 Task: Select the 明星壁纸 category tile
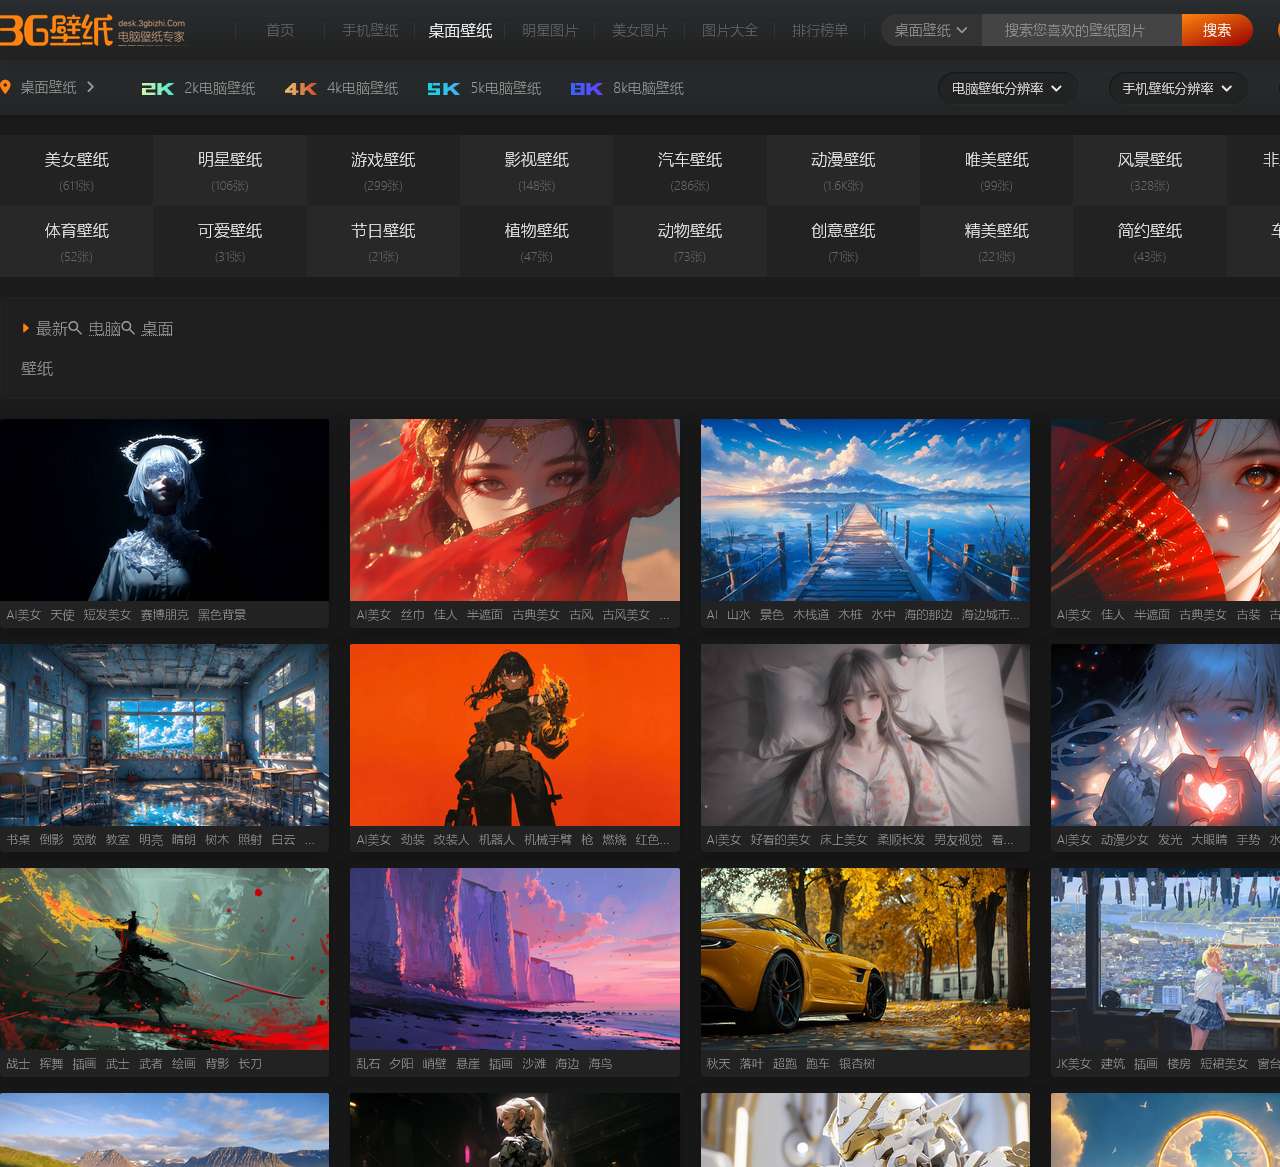point(230,170)
